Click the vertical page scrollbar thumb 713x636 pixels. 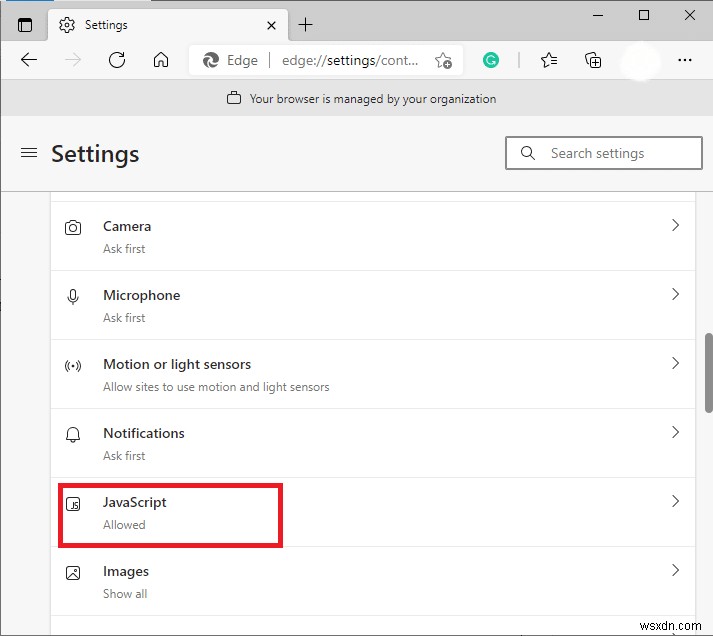coord(709,372)
